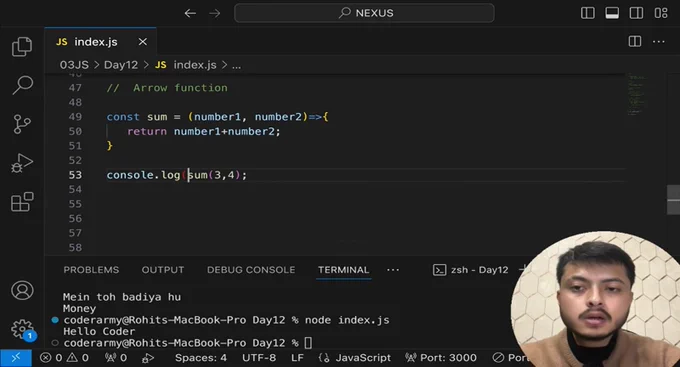
Task: Toggle the bottom panel layout icon
Action: tap(612, 13)
